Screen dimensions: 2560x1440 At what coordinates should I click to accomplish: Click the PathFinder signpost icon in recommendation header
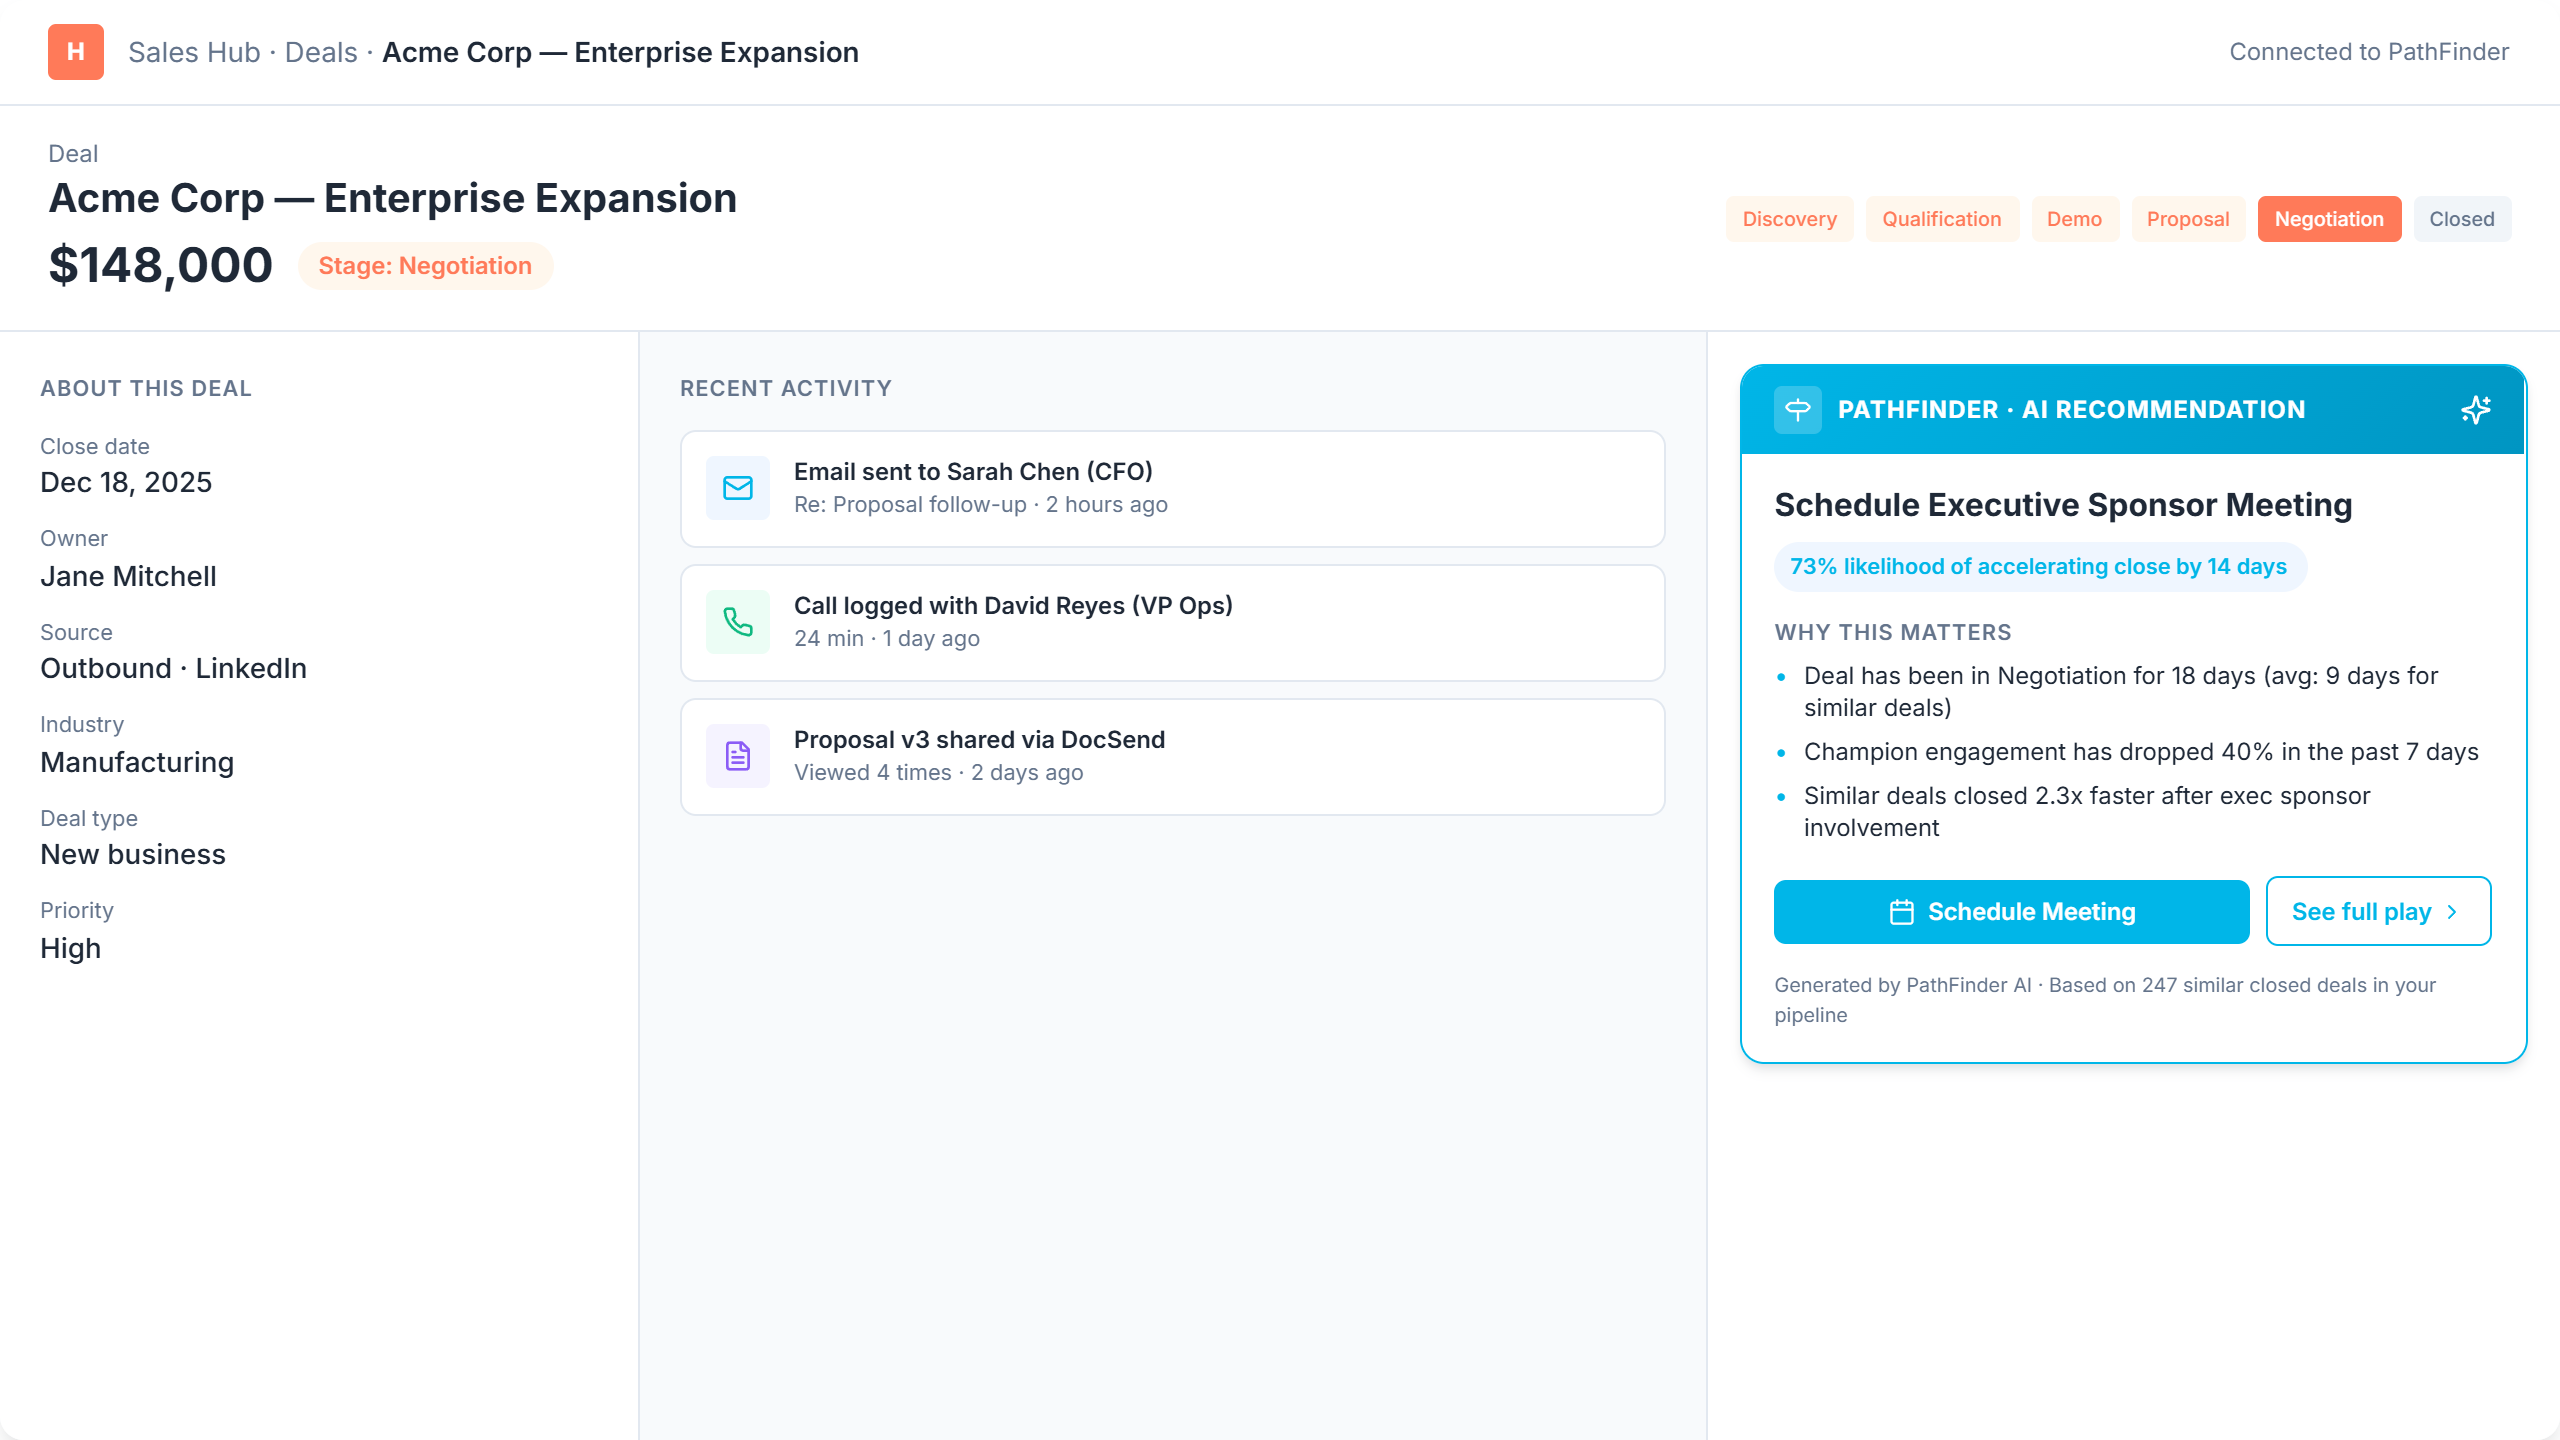tap(1798, 410)
